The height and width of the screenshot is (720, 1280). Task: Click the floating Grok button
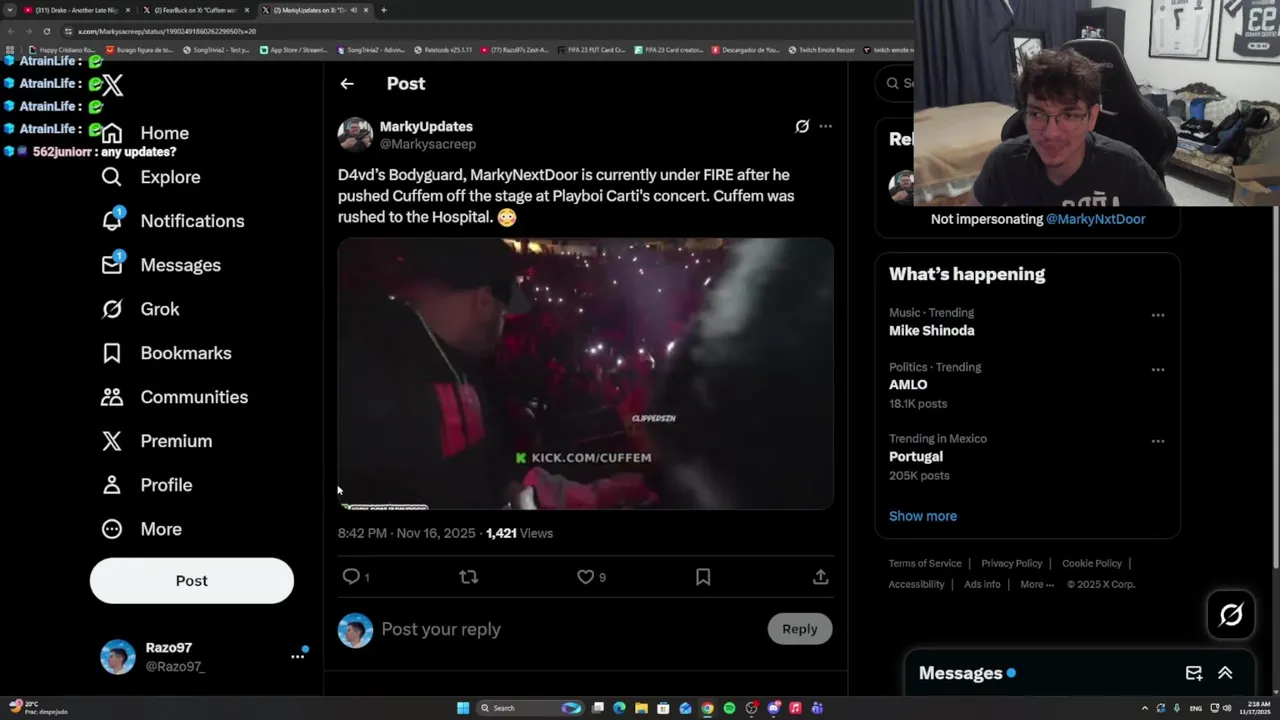coord(1231,615)
